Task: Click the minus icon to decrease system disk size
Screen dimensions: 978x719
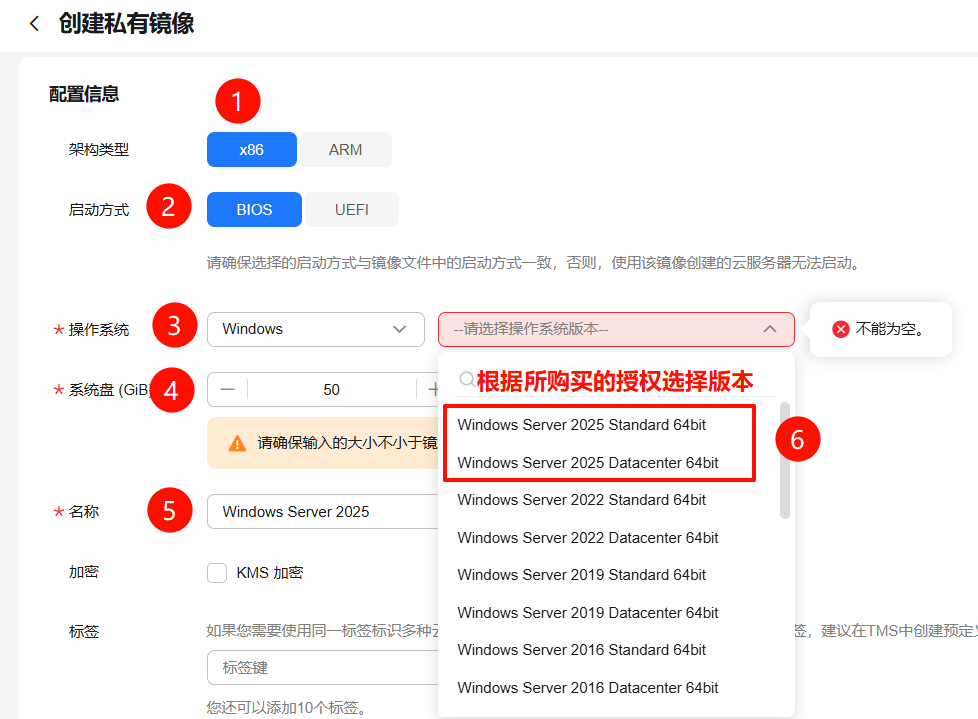Action: [x=229, y=389]
